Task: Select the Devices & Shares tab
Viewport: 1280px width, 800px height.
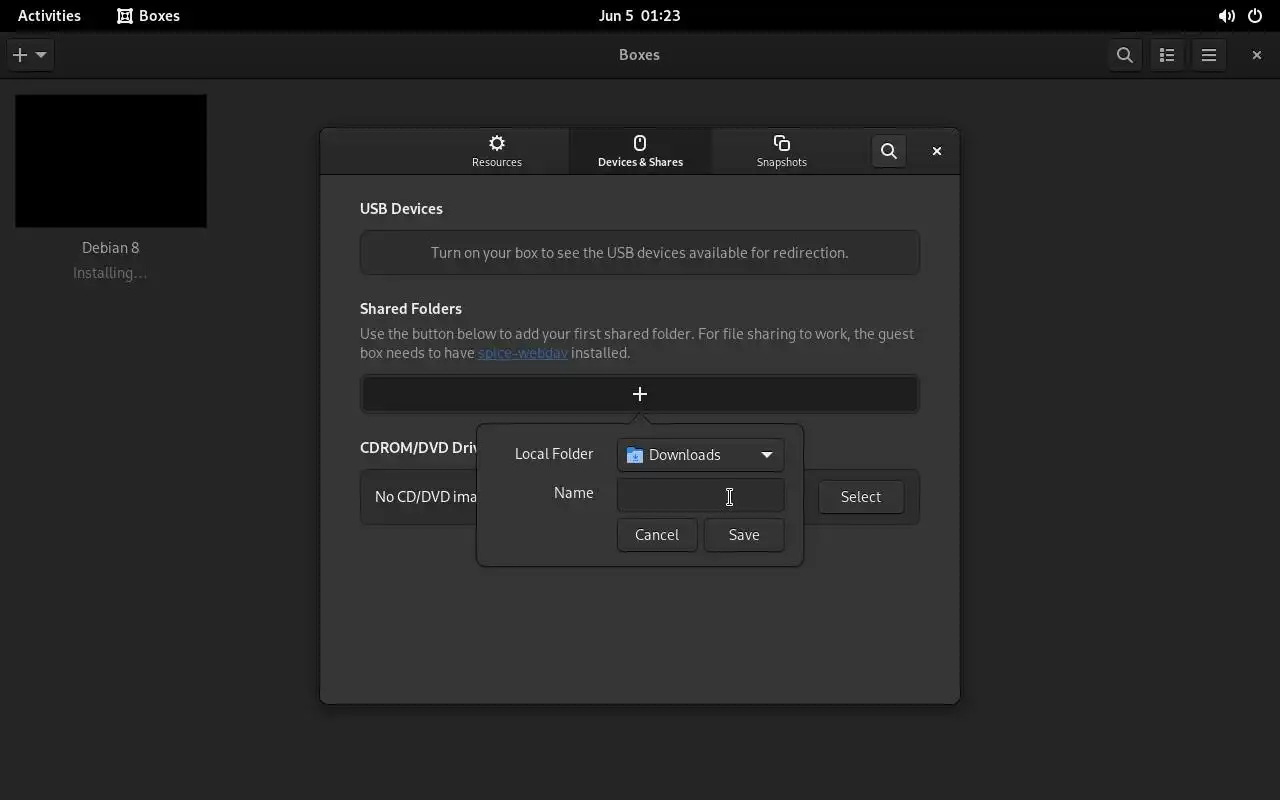Action: pos(640,151)
